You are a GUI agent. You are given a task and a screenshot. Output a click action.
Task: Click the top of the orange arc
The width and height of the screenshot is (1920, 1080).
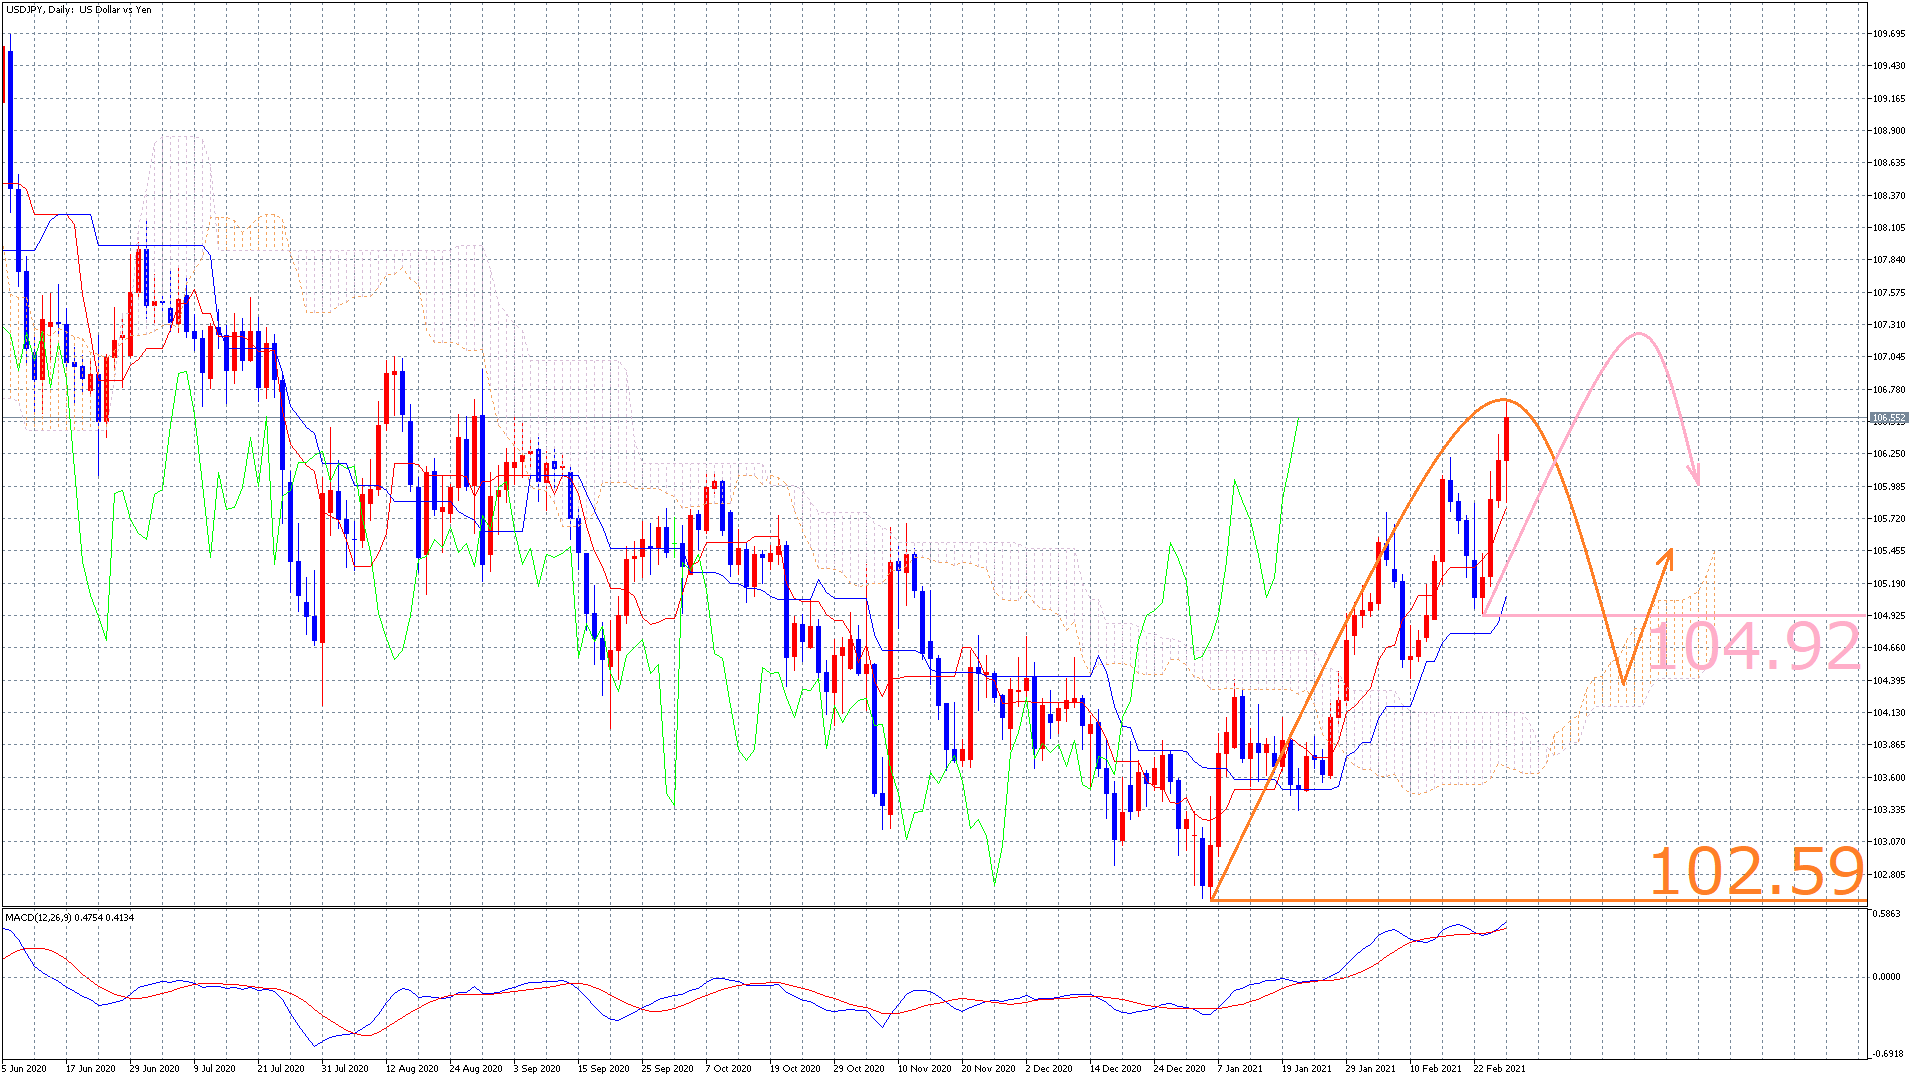tap(1504, 400)
